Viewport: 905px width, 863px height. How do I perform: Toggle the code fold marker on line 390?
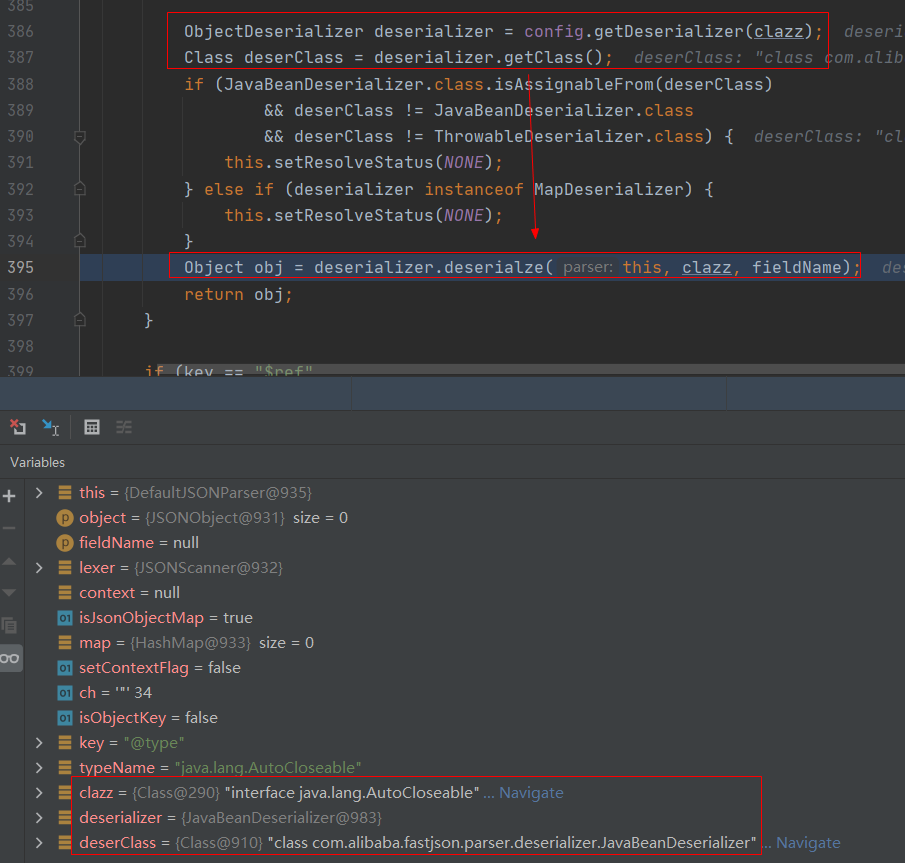click(80, 136)
